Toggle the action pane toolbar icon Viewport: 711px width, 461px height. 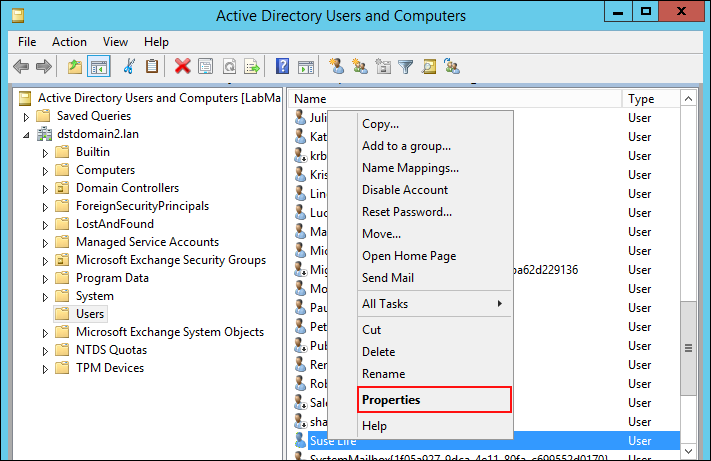306,67
